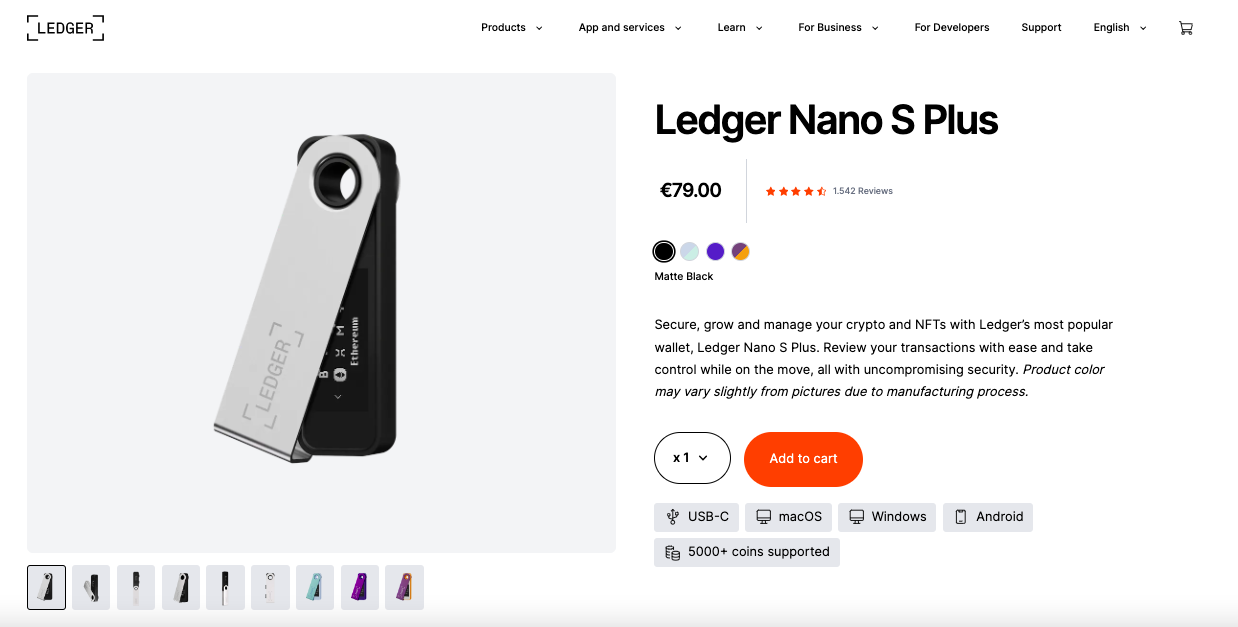Click the Windows desktop icon badge
The image size is (1238, 627).
tap(856, 516)
